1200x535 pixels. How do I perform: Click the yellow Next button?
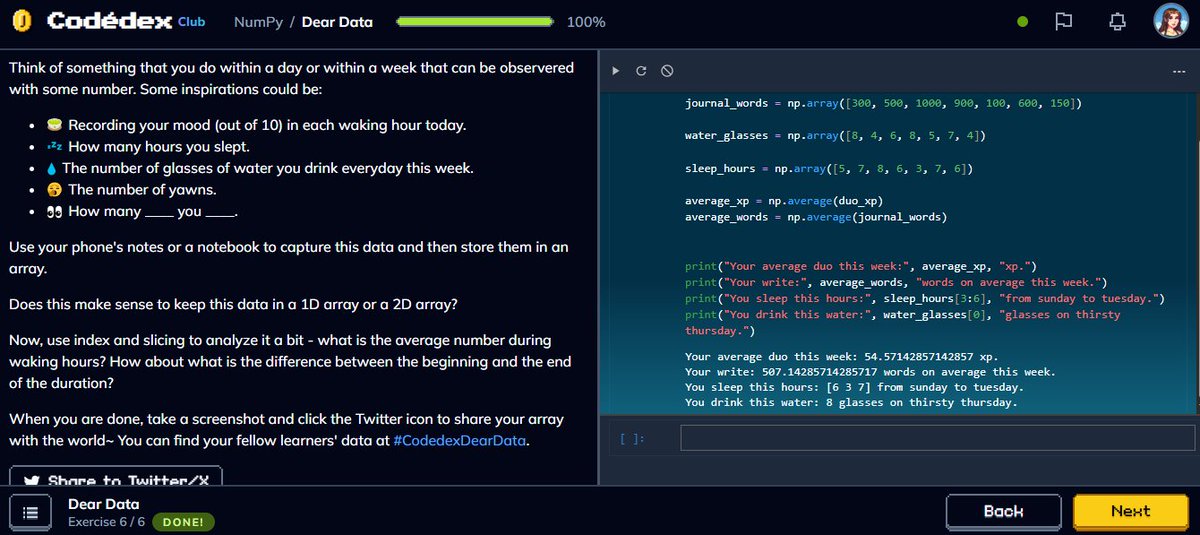[1131, 511]
